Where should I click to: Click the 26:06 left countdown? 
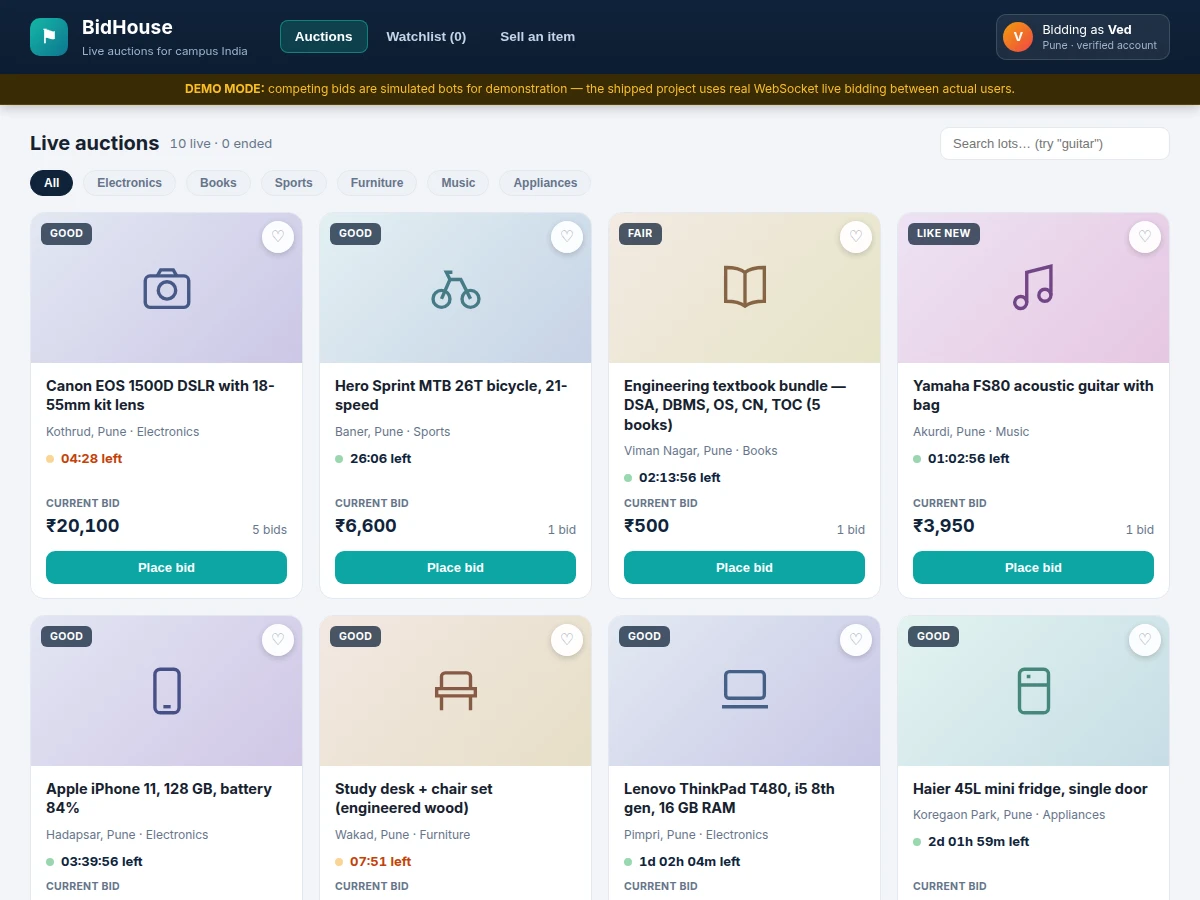coord(380,459)
